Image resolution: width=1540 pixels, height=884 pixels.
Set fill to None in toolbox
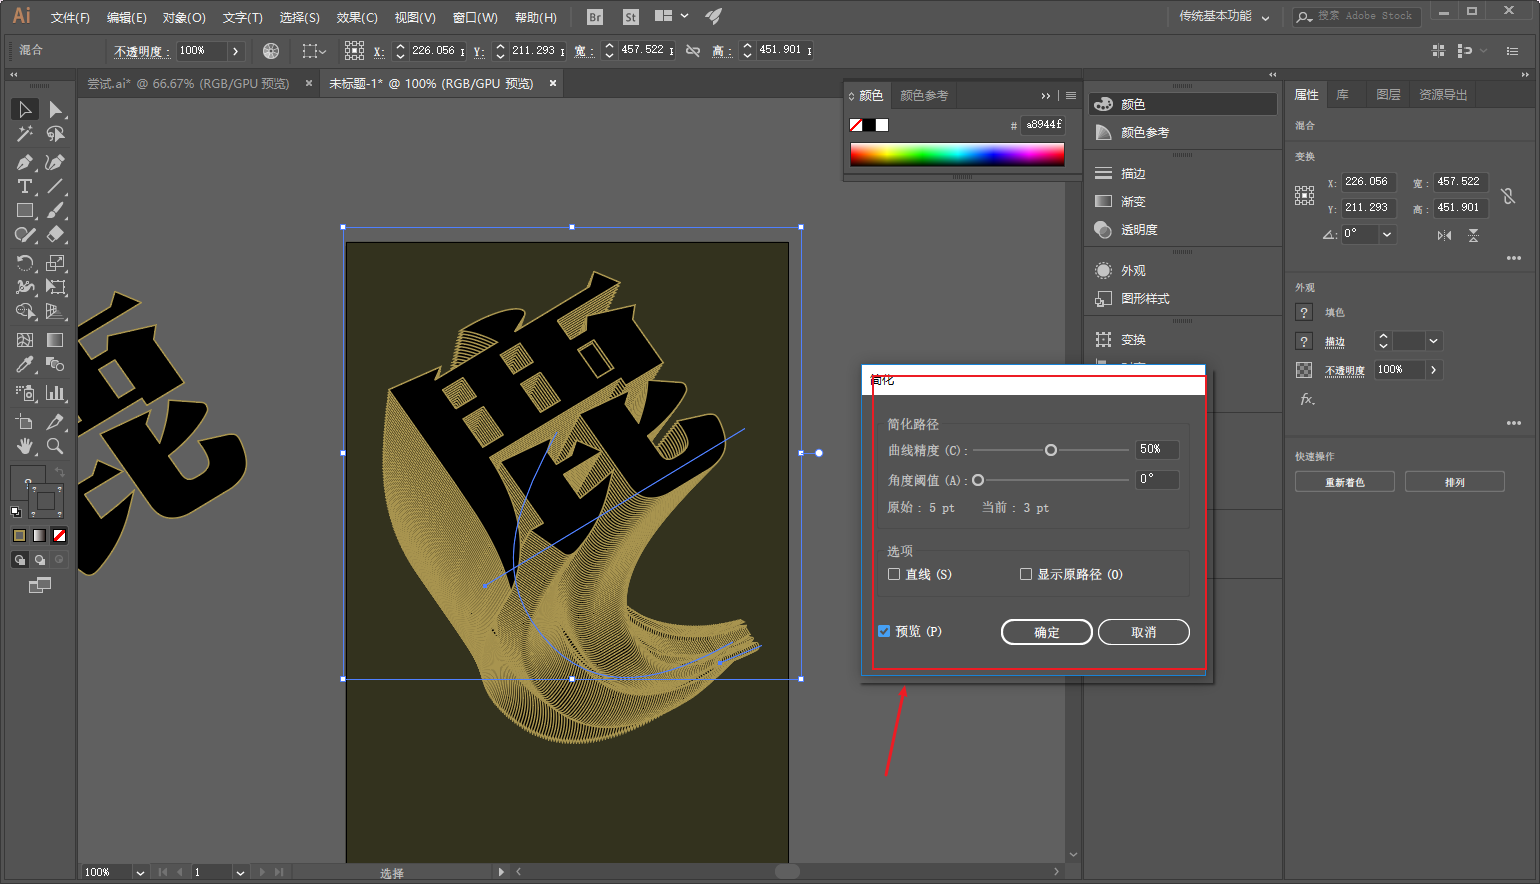(x=59, y=536)
